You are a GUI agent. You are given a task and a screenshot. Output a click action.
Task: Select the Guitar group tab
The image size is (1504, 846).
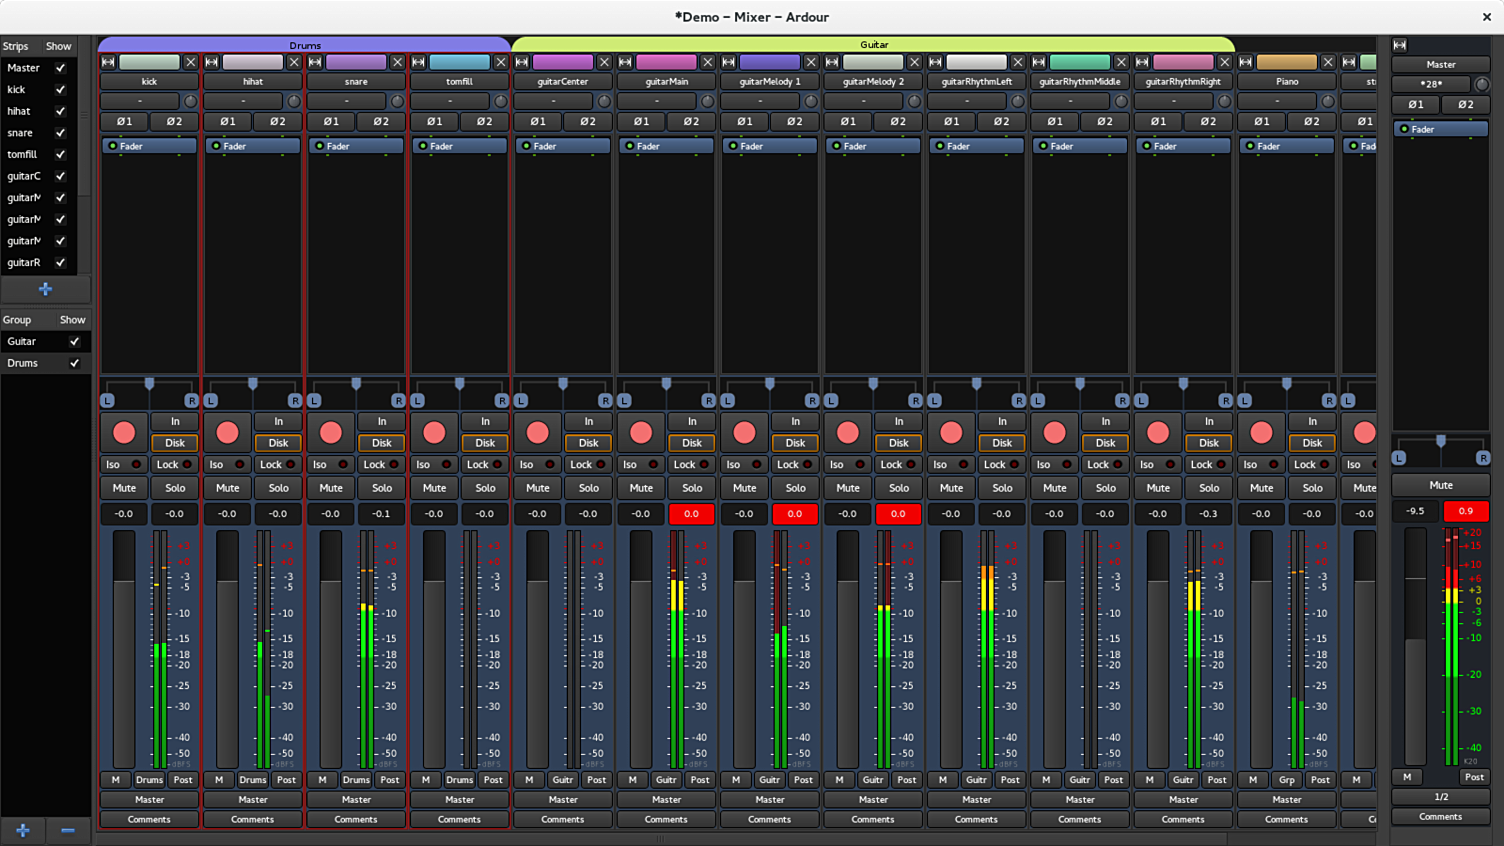tap(873, 45)
